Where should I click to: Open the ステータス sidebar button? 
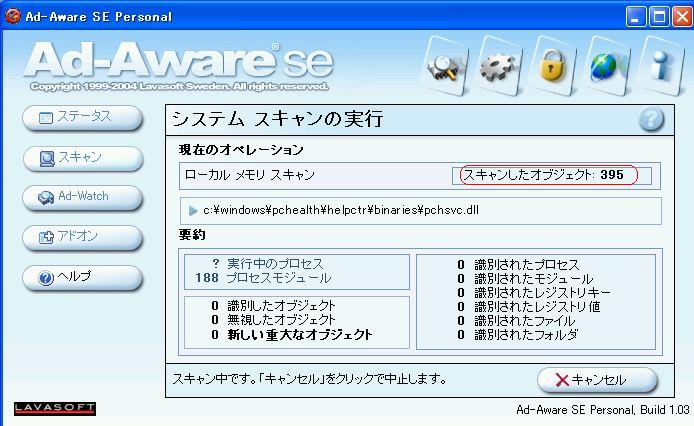83,117
